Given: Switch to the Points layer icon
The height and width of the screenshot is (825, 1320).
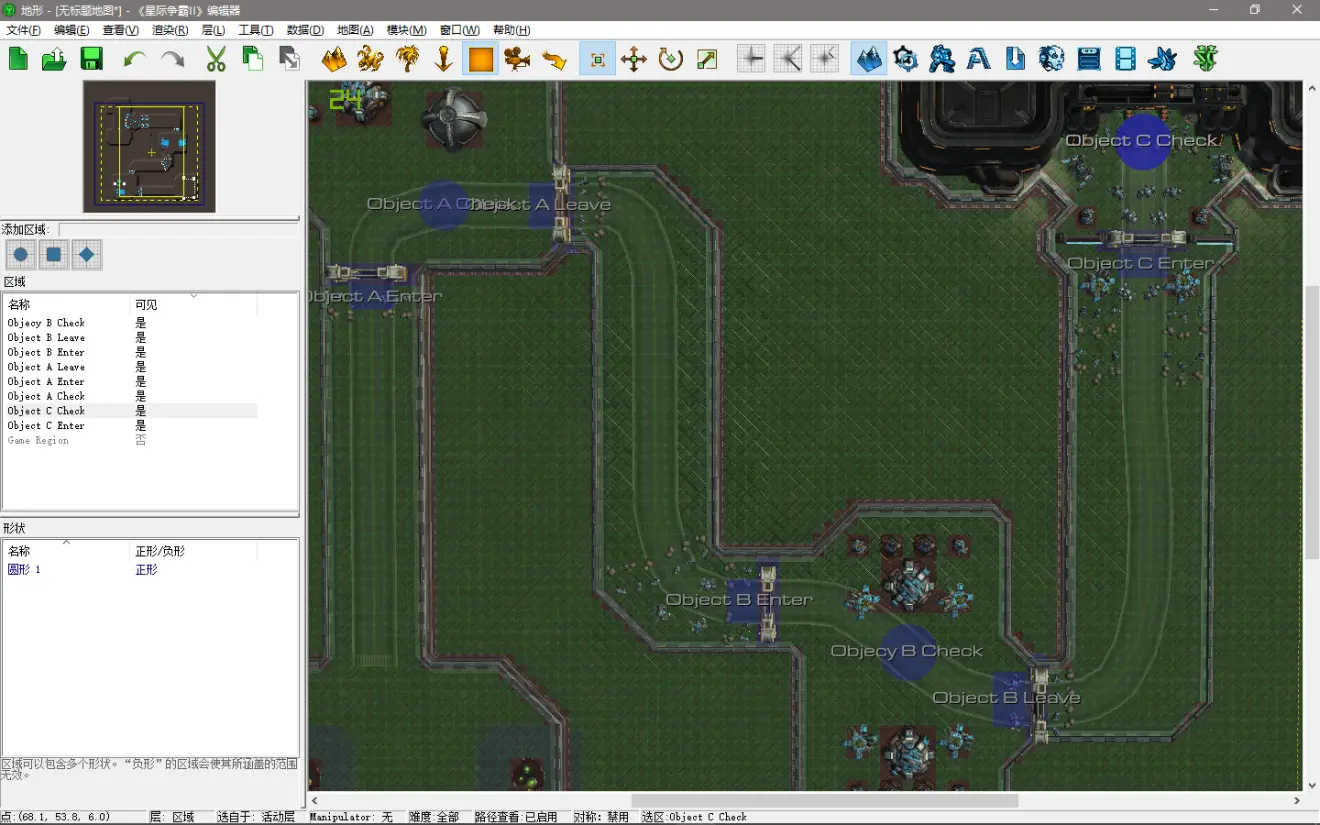Looking at the screenshot, I should (x=444, y=59).
